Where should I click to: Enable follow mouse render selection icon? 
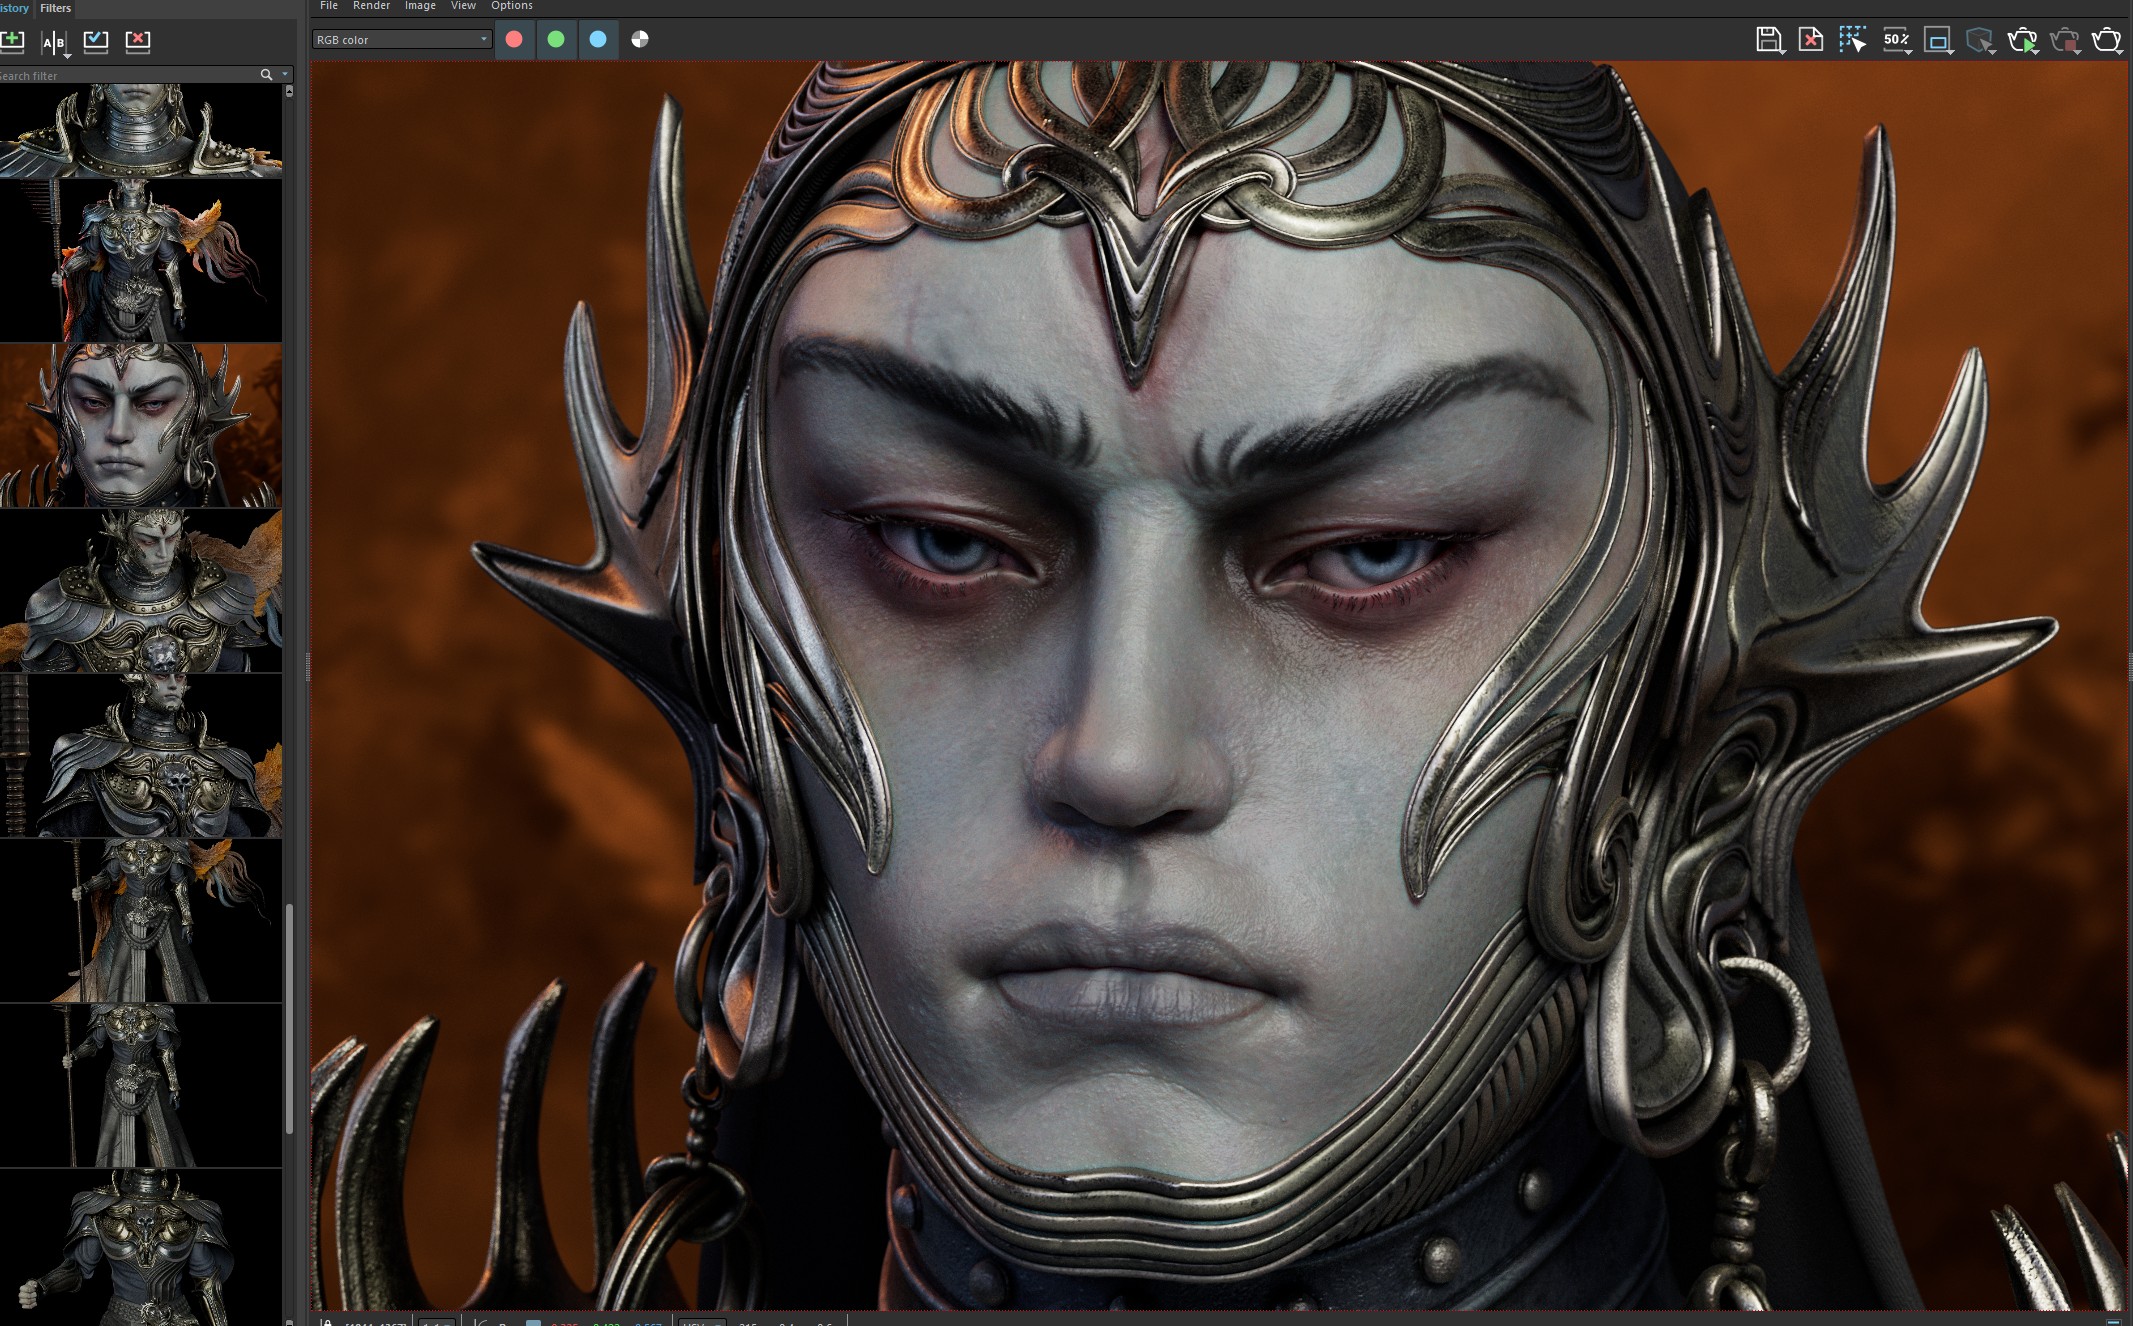click(1851, 40)
